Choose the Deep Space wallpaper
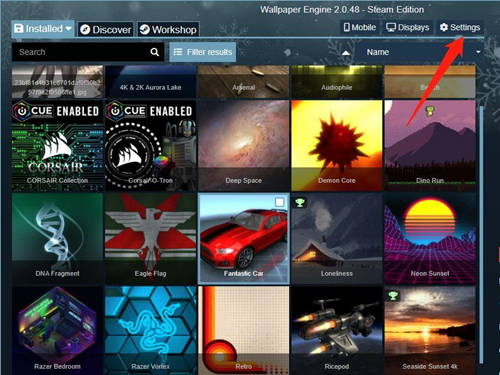The image size is (500, 375). coord(244,146)
